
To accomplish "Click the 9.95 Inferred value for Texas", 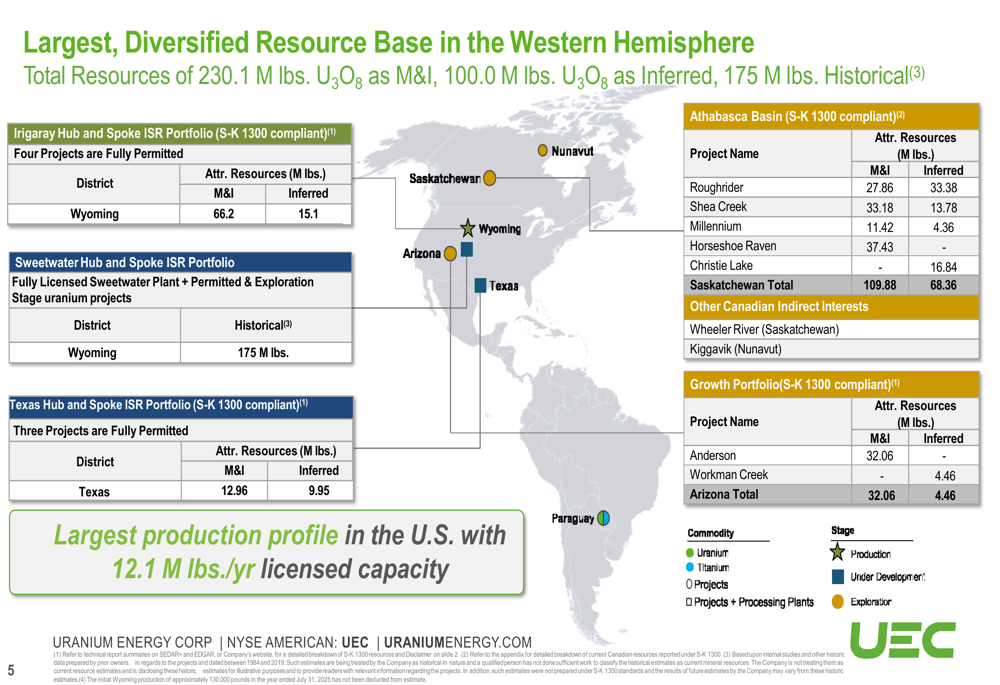I will coord(319,490).
